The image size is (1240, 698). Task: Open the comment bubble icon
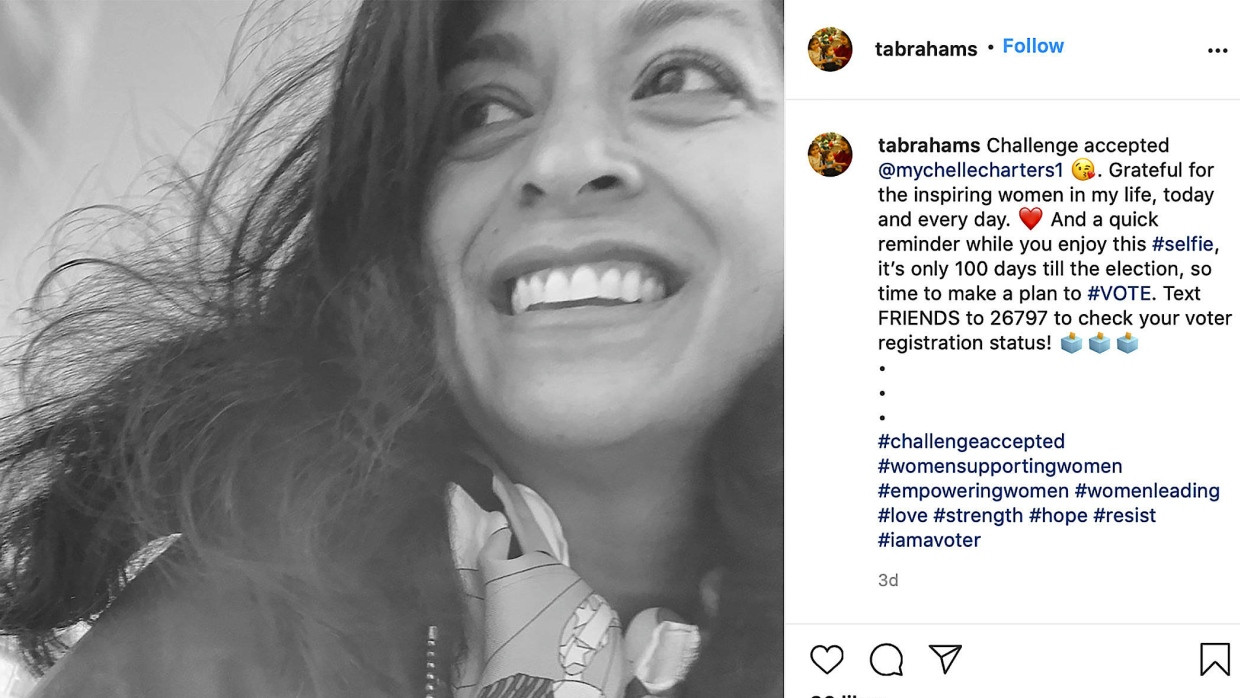[886, 659]
